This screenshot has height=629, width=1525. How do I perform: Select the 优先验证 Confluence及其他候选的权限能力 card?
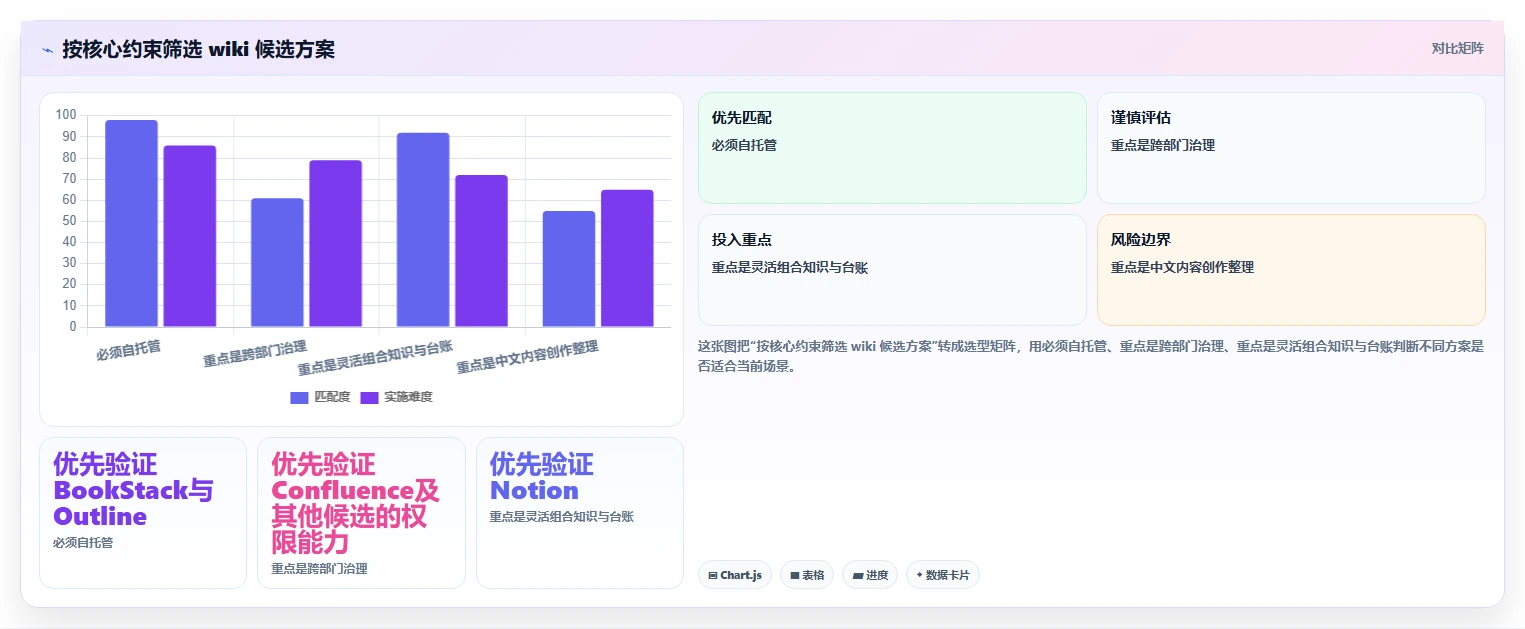[x=361, y=513]
